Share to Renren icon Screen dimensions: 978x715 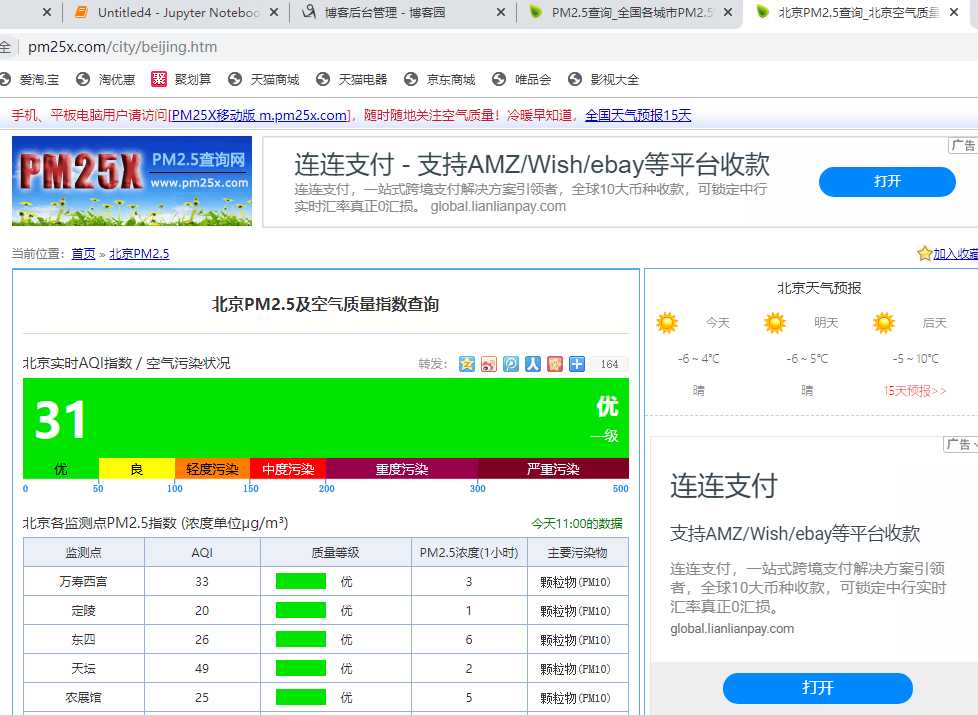click(x=533, y=364)
